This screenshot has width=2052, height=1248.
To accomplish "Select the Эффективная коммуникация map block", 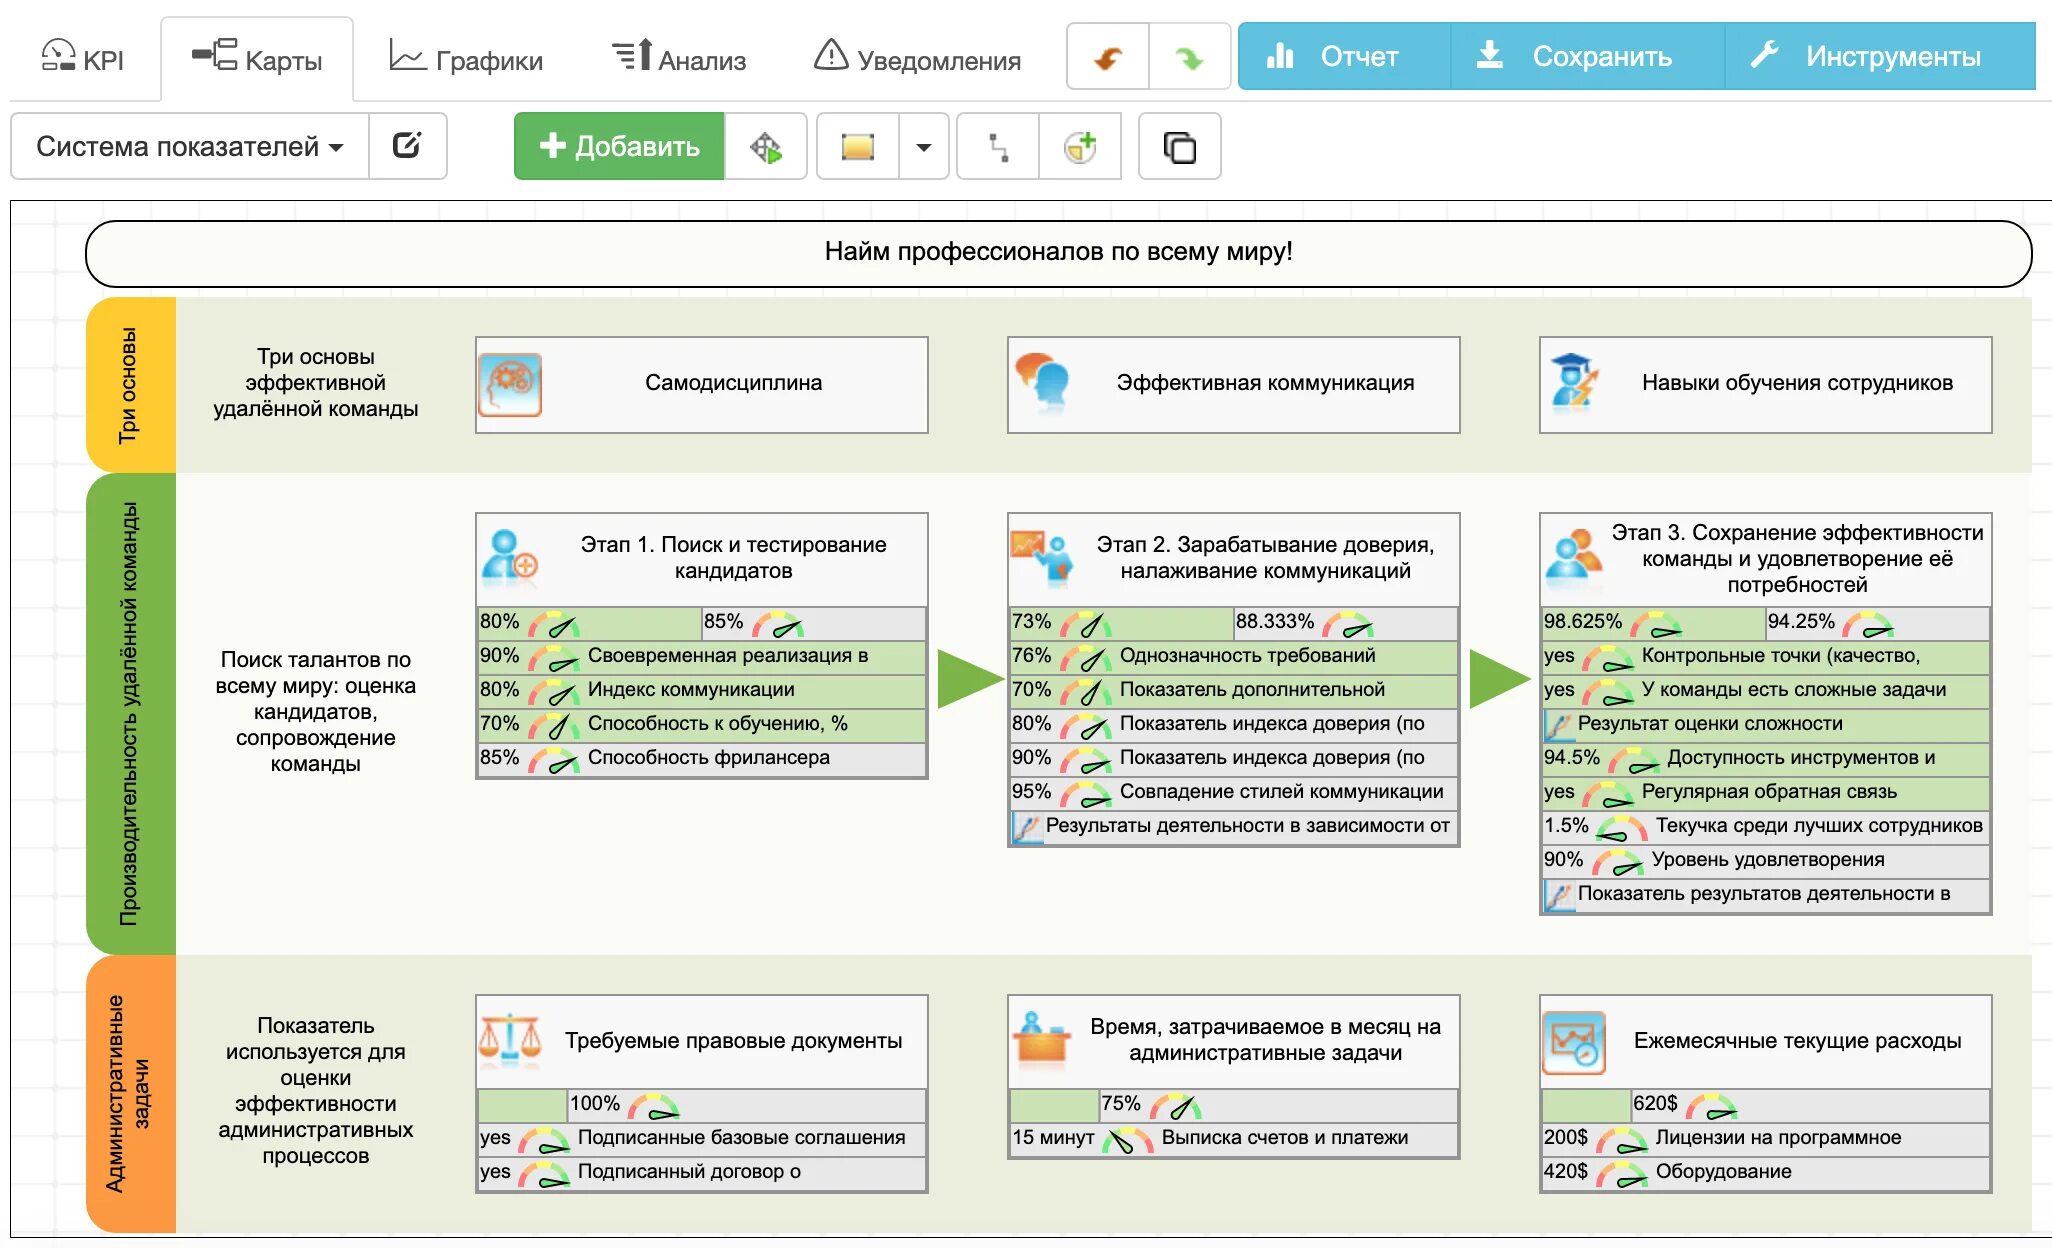I will point(1233,384).
